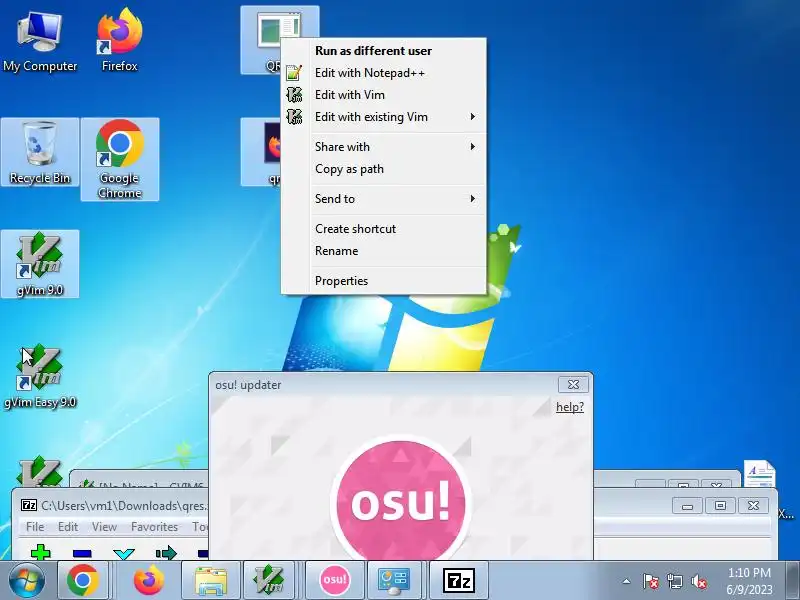Image resolution: width=800 pixels, height=600 pixels.
Task: Open Windows Explorer from the taskbar
Action: pos(211,580)
